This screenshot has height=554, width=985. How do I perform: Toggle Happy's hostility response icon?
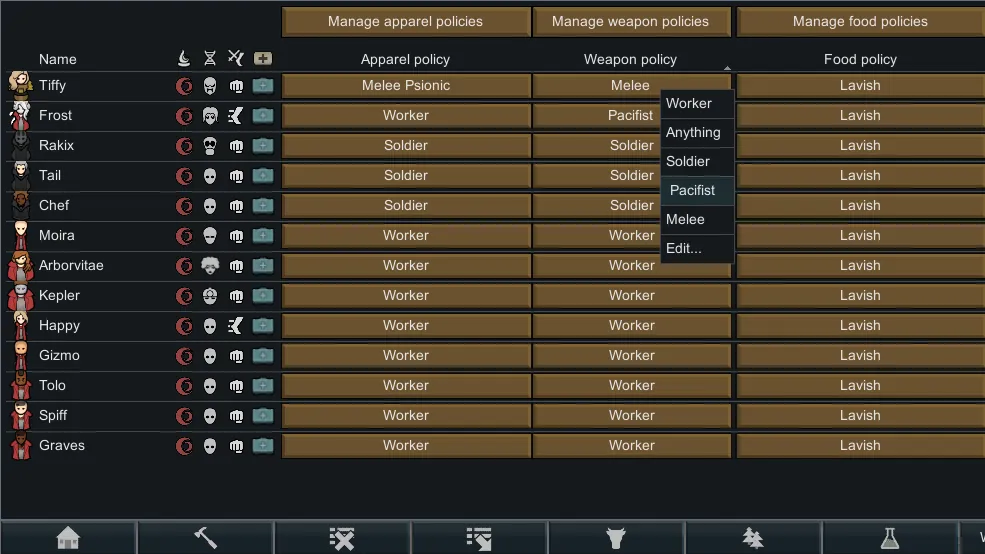pyautogui.click(x=236, y=326)
